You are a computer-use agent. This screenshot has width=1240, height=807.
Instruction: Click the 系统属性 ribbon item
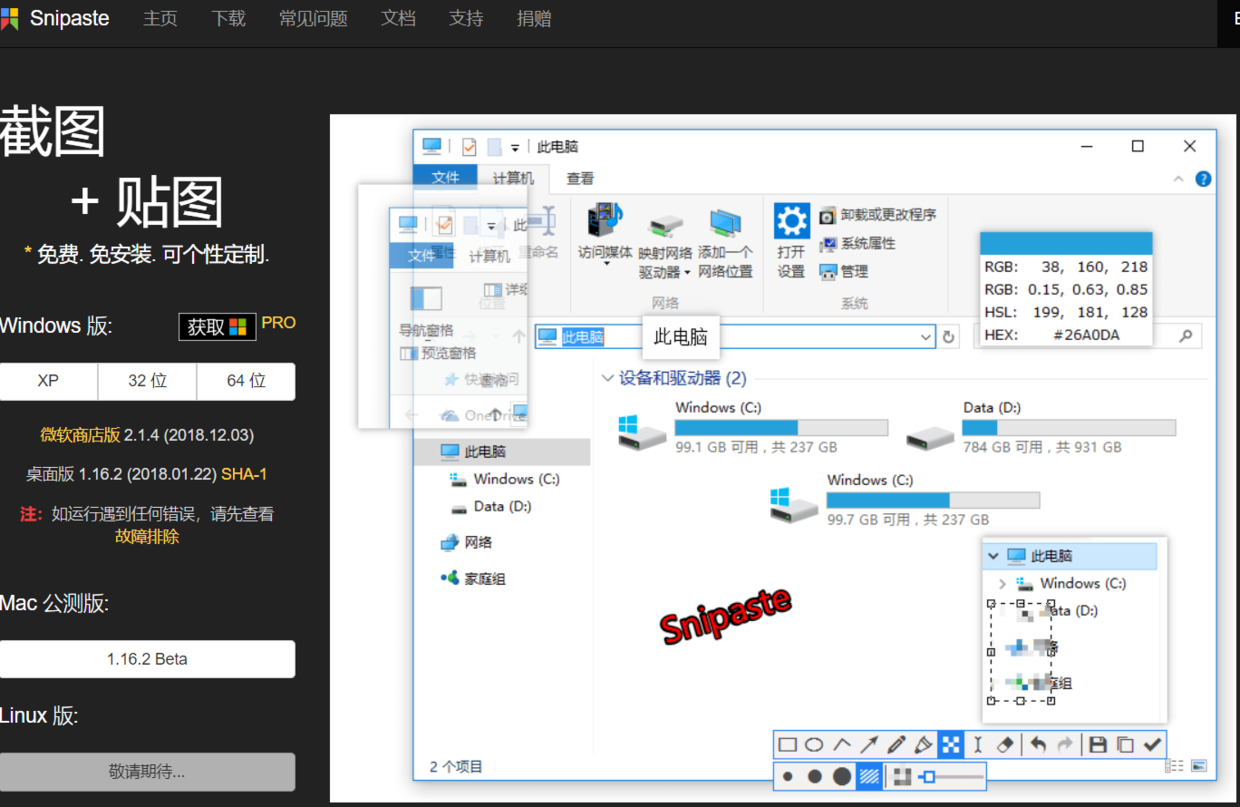pos(858,243)
